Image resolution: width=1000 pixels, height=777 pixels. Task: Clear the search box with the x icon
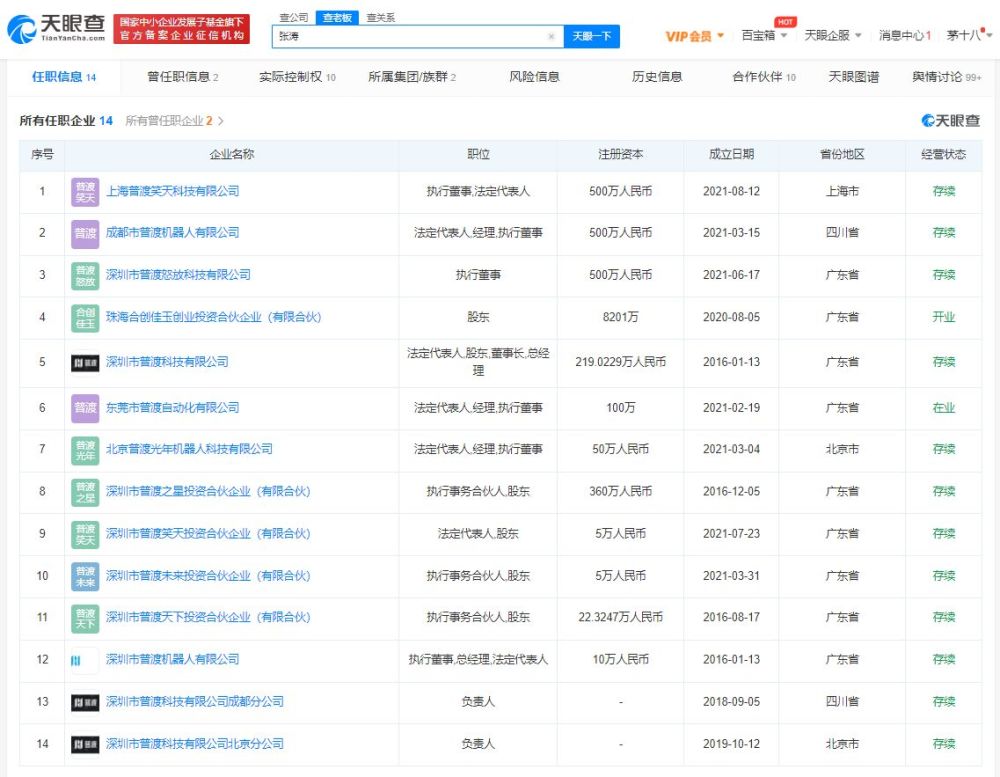click(551, 36)
